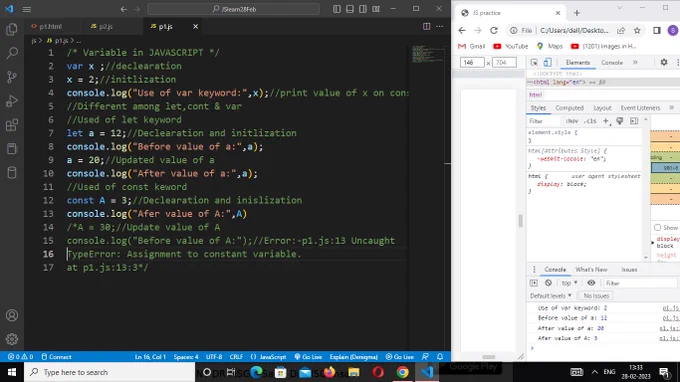Click the errors and warnings status item
680x382 pixels.
click(x=20, y=357)
